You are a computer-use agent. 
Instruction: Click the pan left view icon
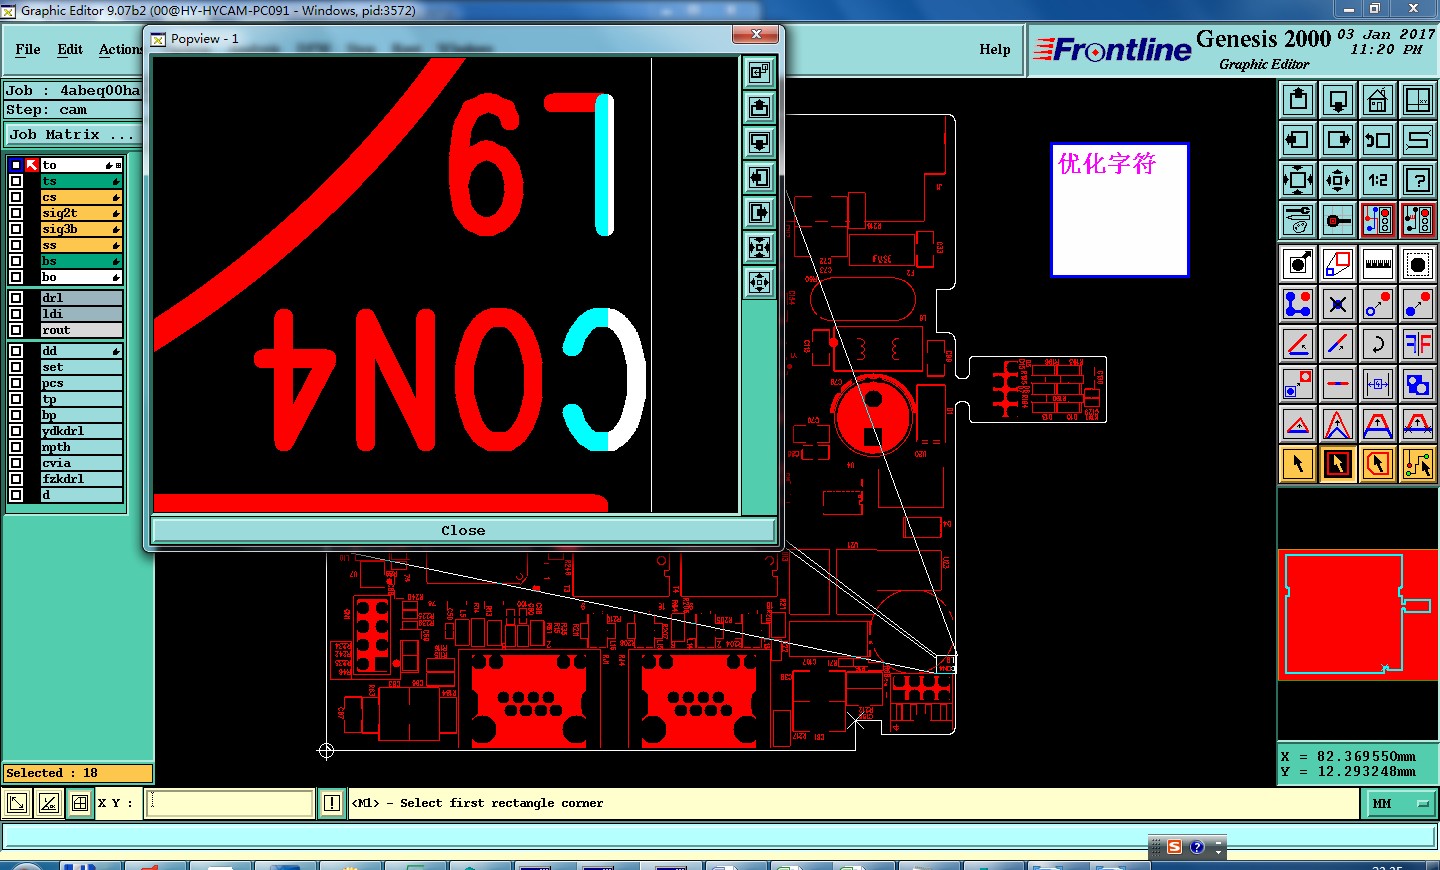pos(1298,140)
